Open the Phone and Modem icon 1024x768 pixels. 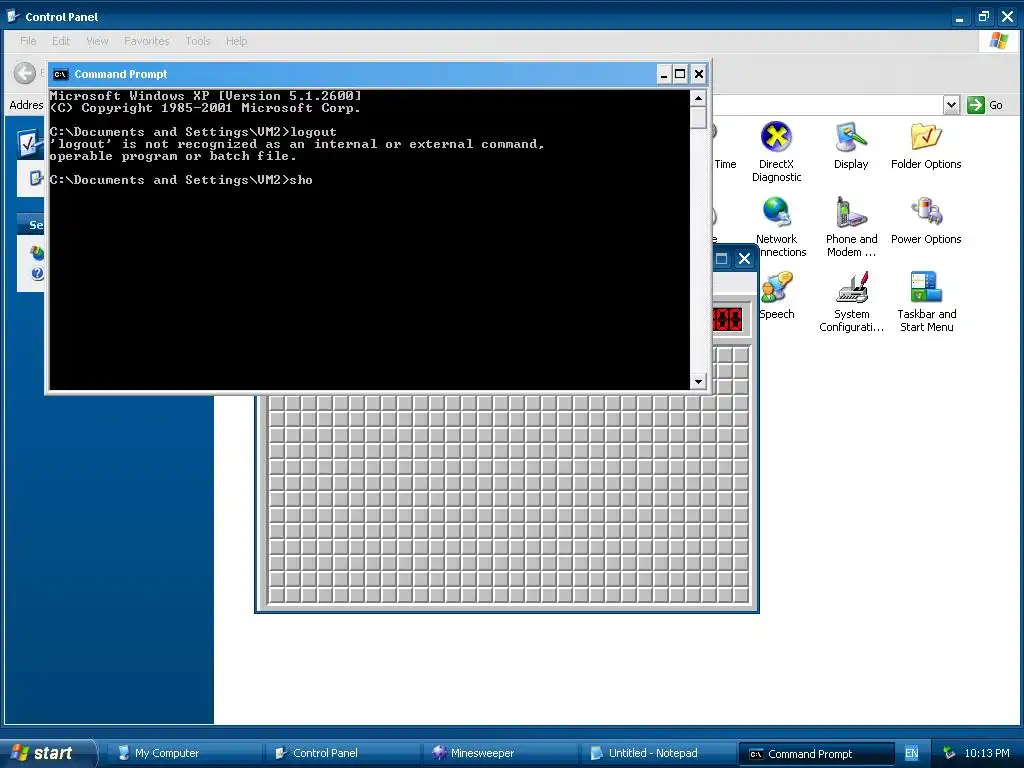(x=851, y=227)
